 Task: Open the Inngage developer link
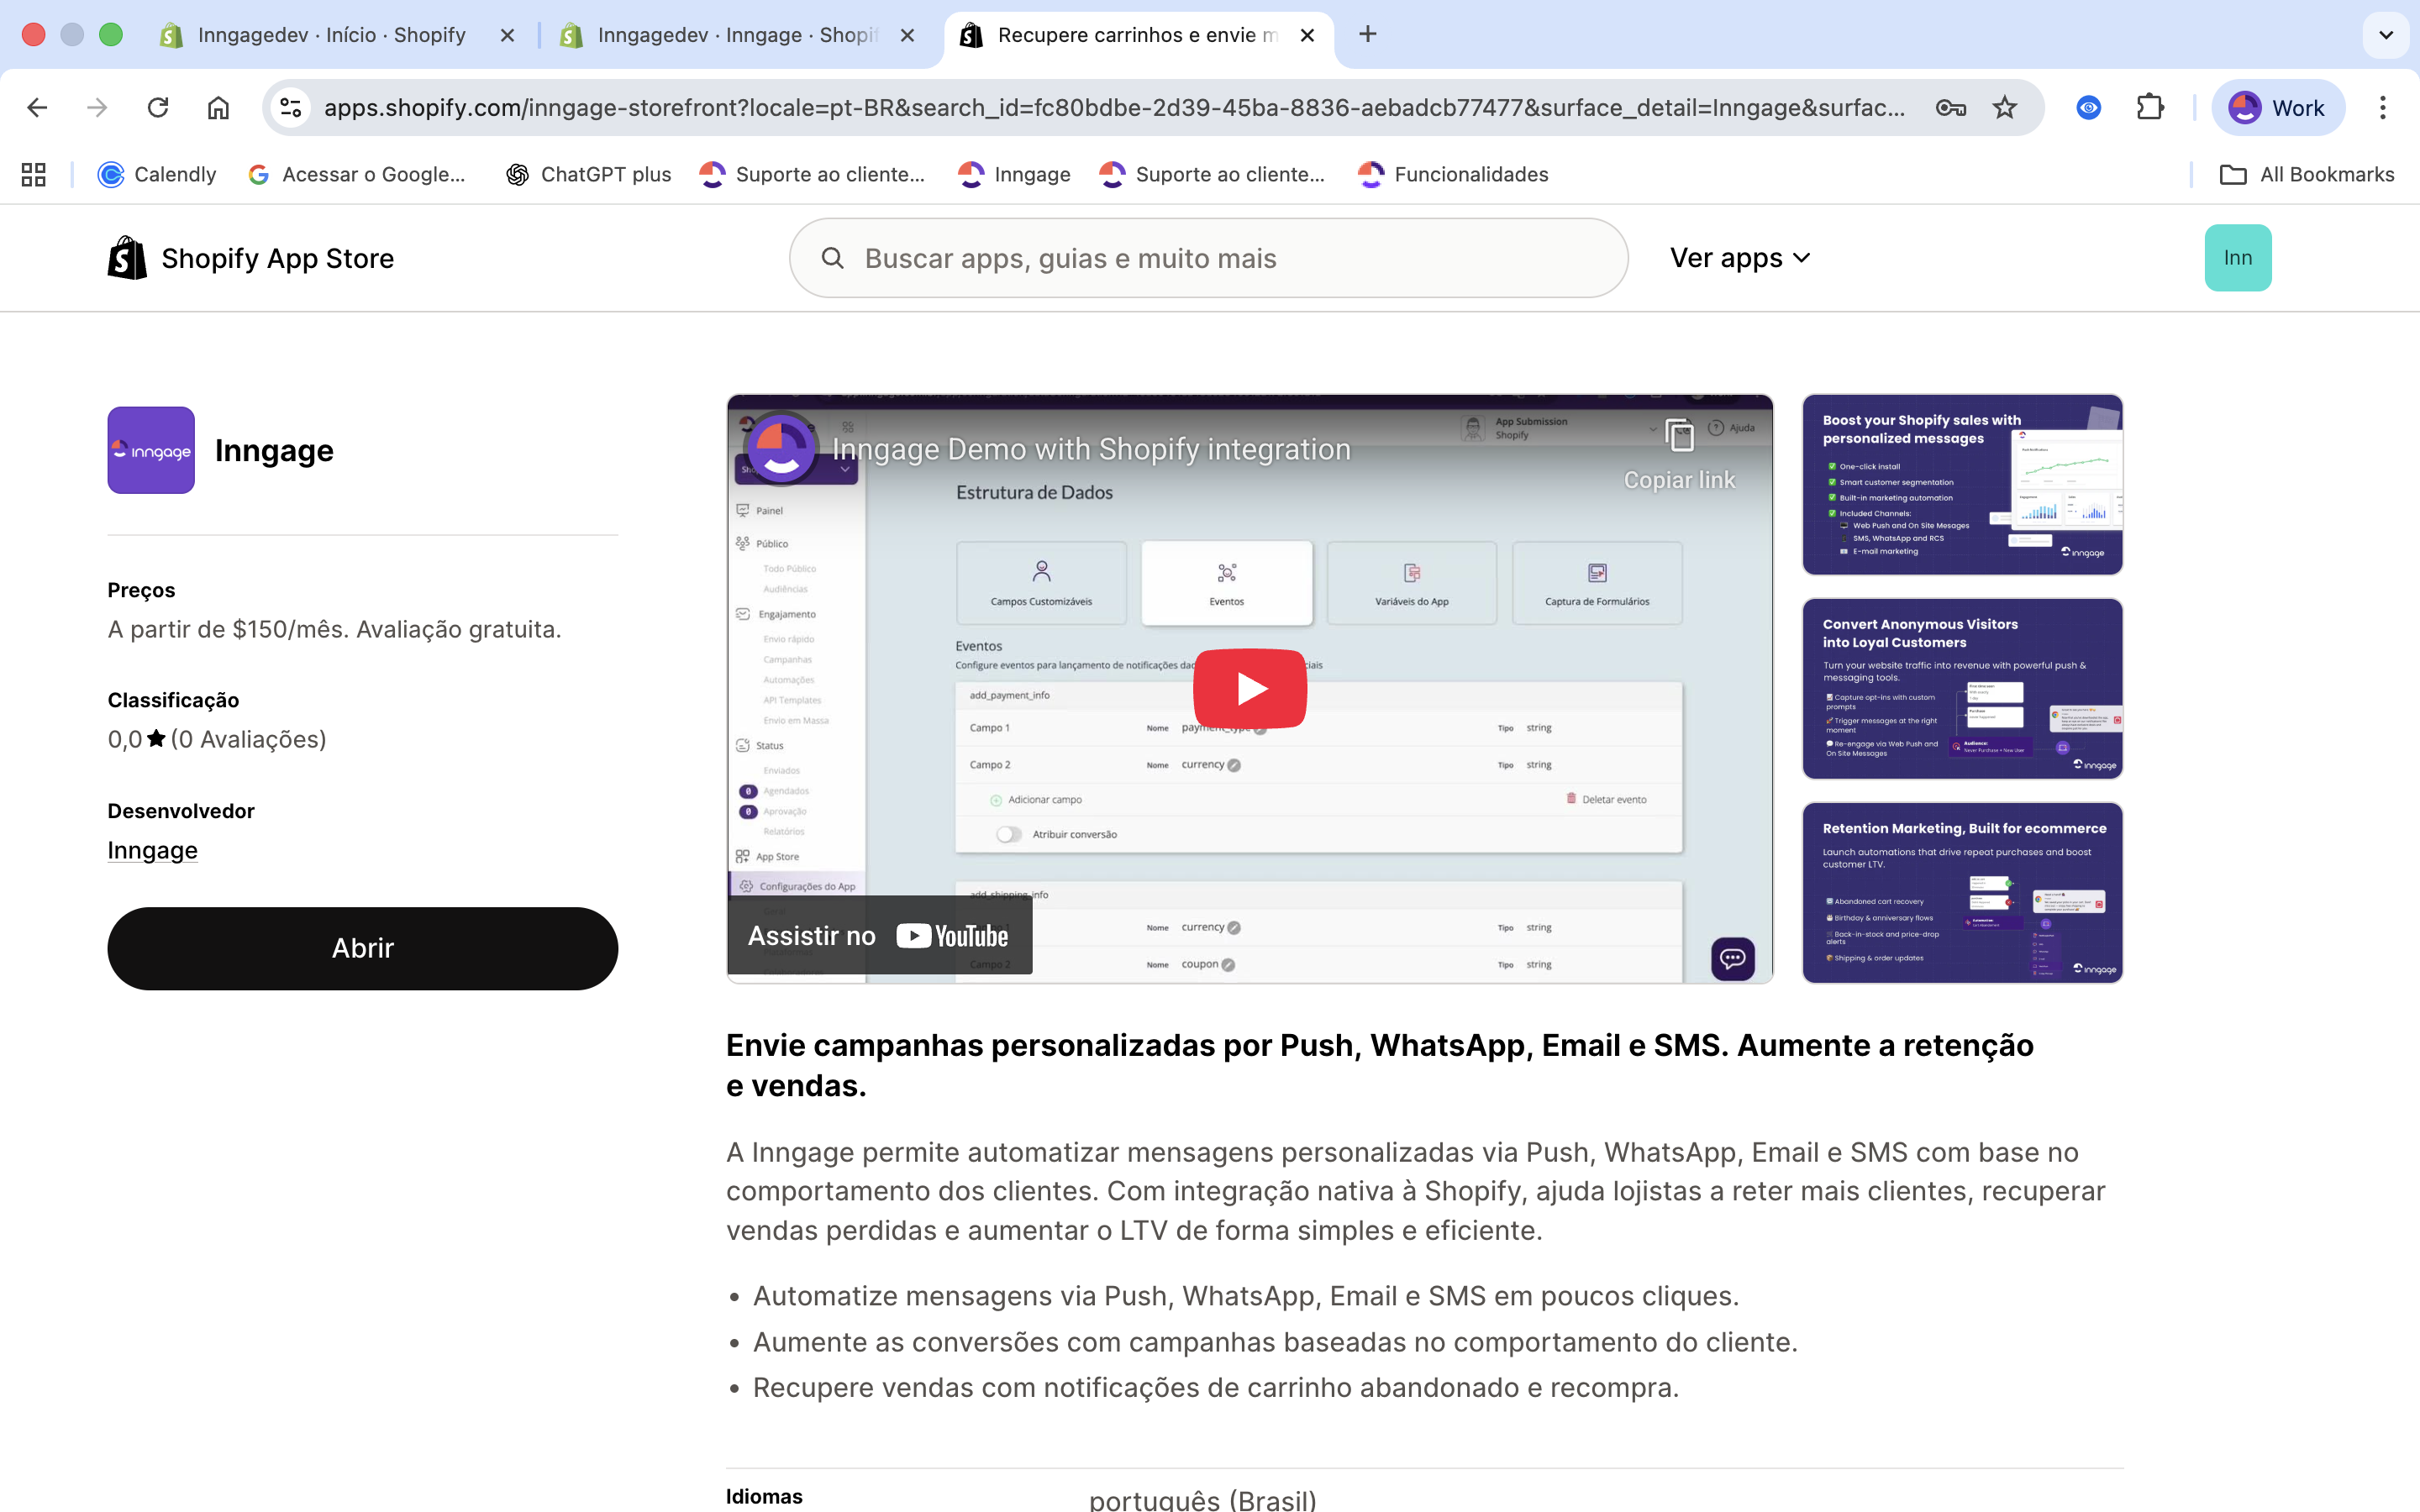[x=152, y=850]
